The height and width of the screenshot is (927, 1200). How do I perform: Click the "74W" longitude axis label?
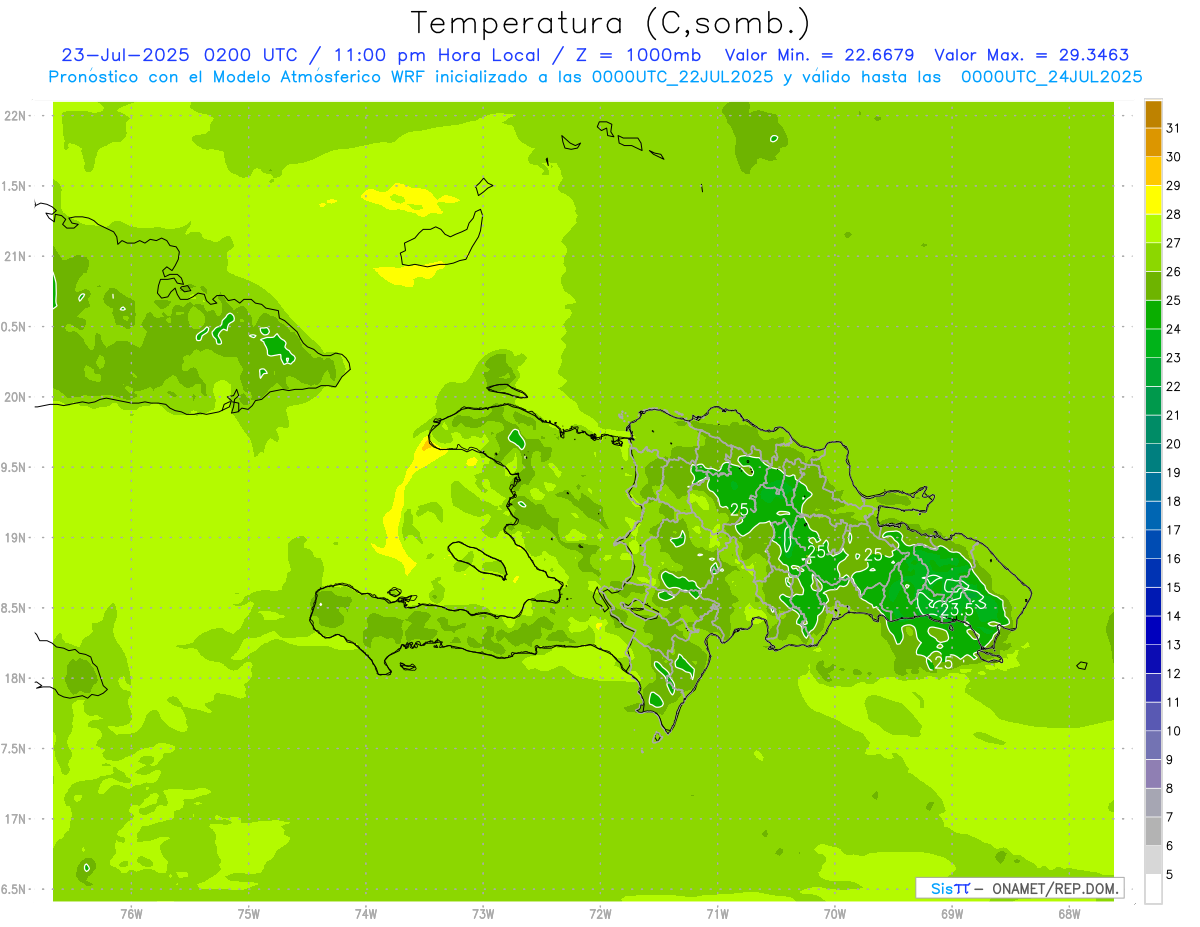[366, 914]
